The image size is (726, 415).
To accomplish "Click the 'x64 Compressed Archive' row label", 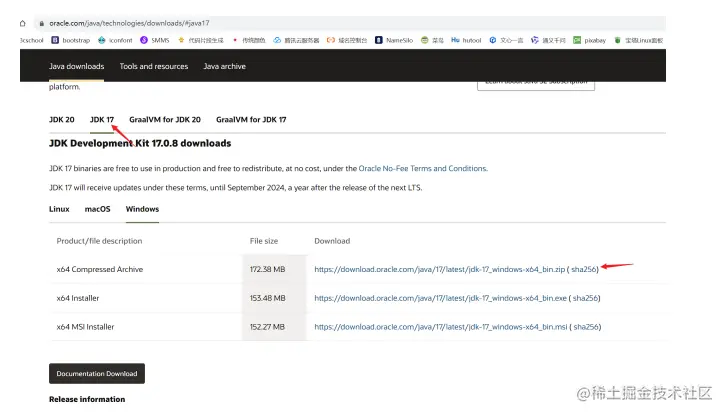I will (x=100, y=269).
